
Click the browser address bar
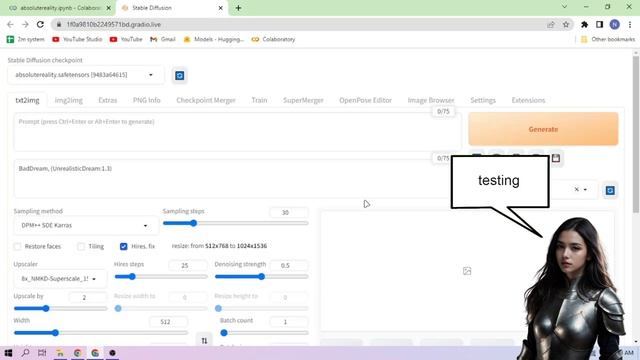tap(302, 24)
